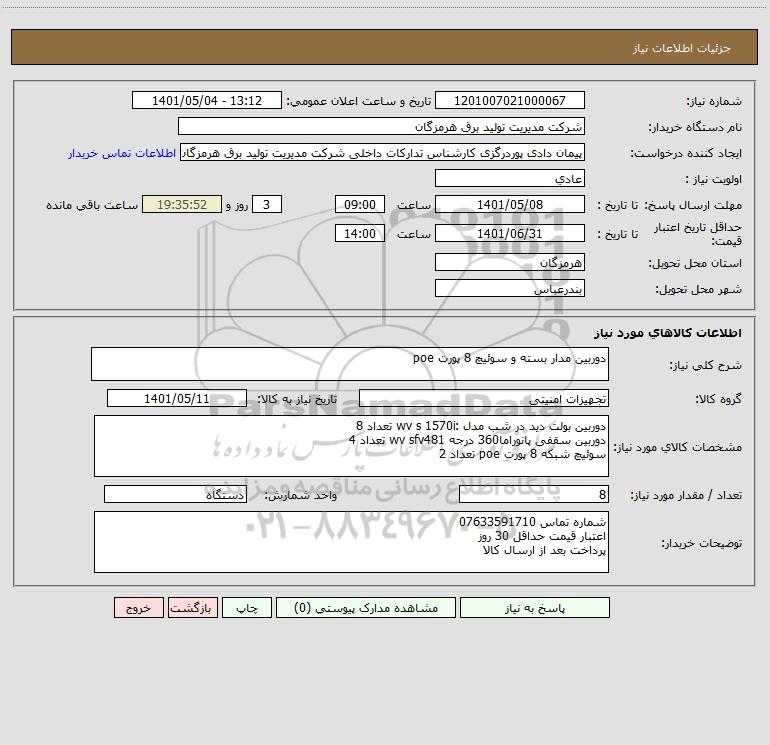770x745 pixels.
Task: Click the خروج exit button
Action: 138,608
